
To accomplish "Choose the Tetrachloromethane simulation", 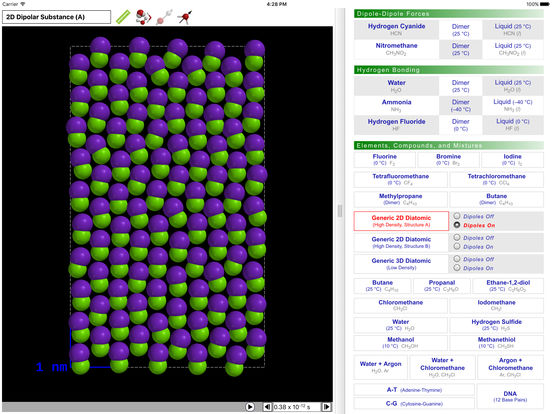I will [496, 179].
